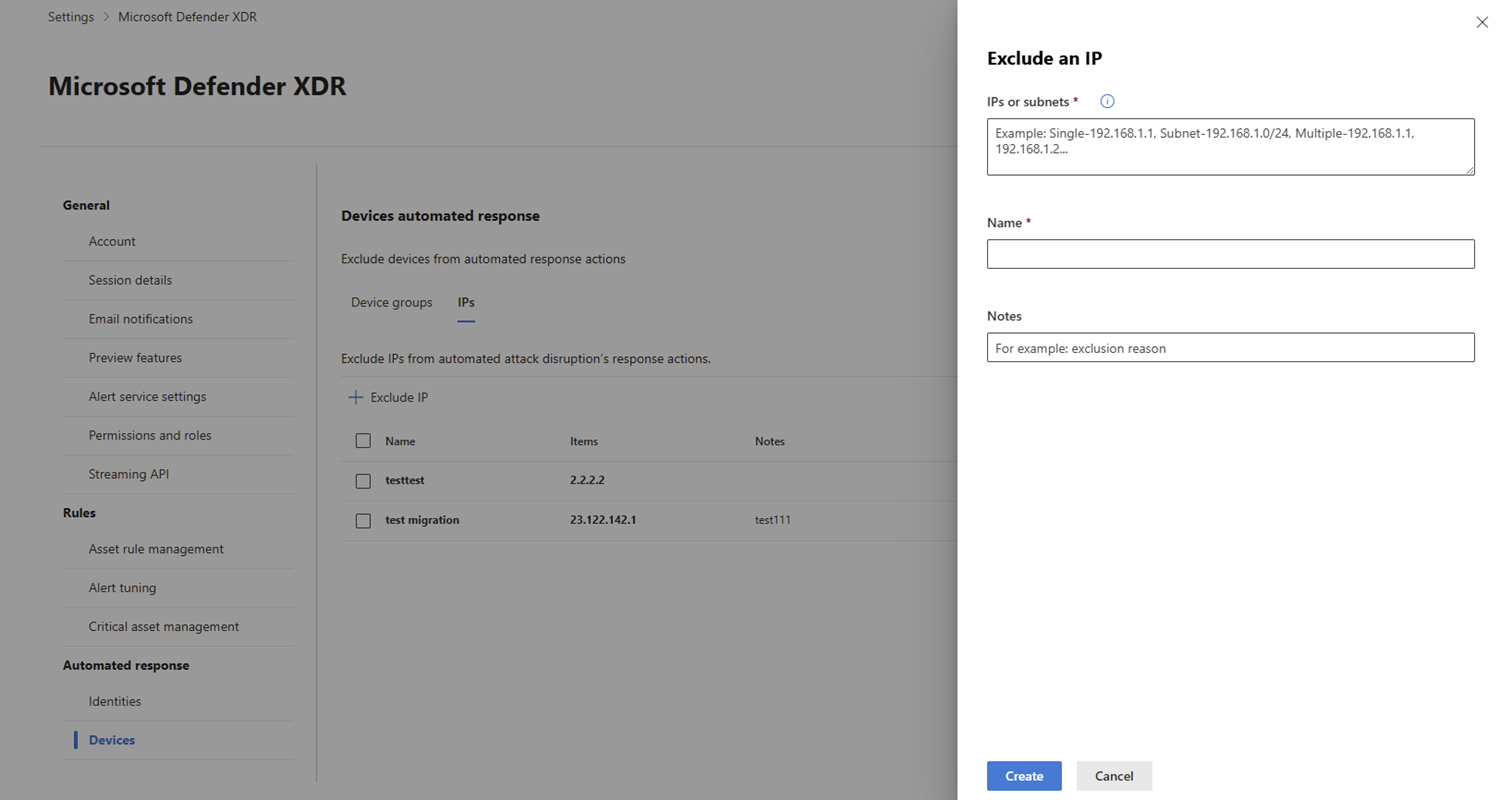Select the test migration row checkbox
The width and height of the screenshot is (1500, 800).
click(x=363, y=521)
